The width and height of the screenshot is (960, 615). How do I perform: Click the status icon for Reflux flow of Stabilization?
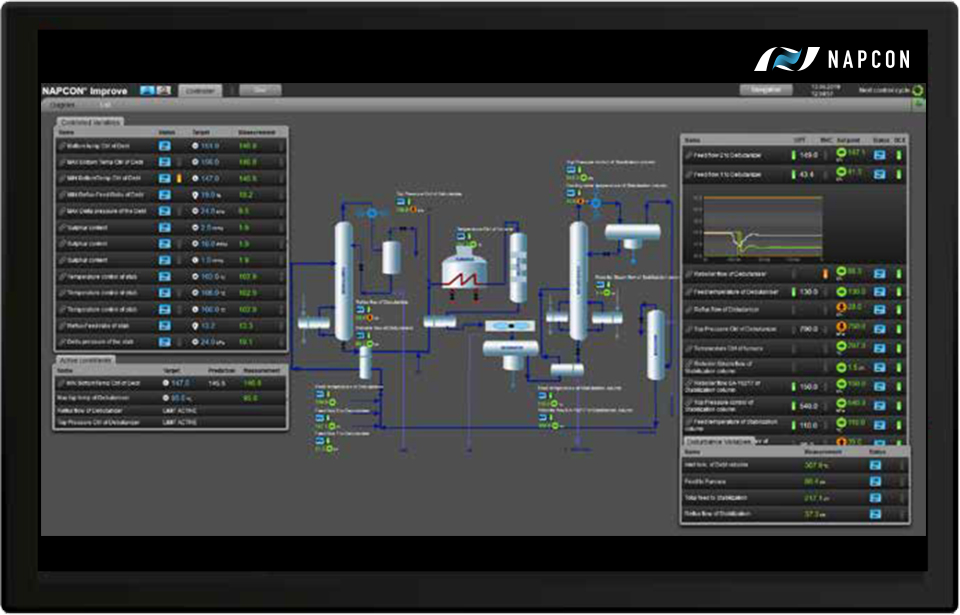(x=875, y=514)
